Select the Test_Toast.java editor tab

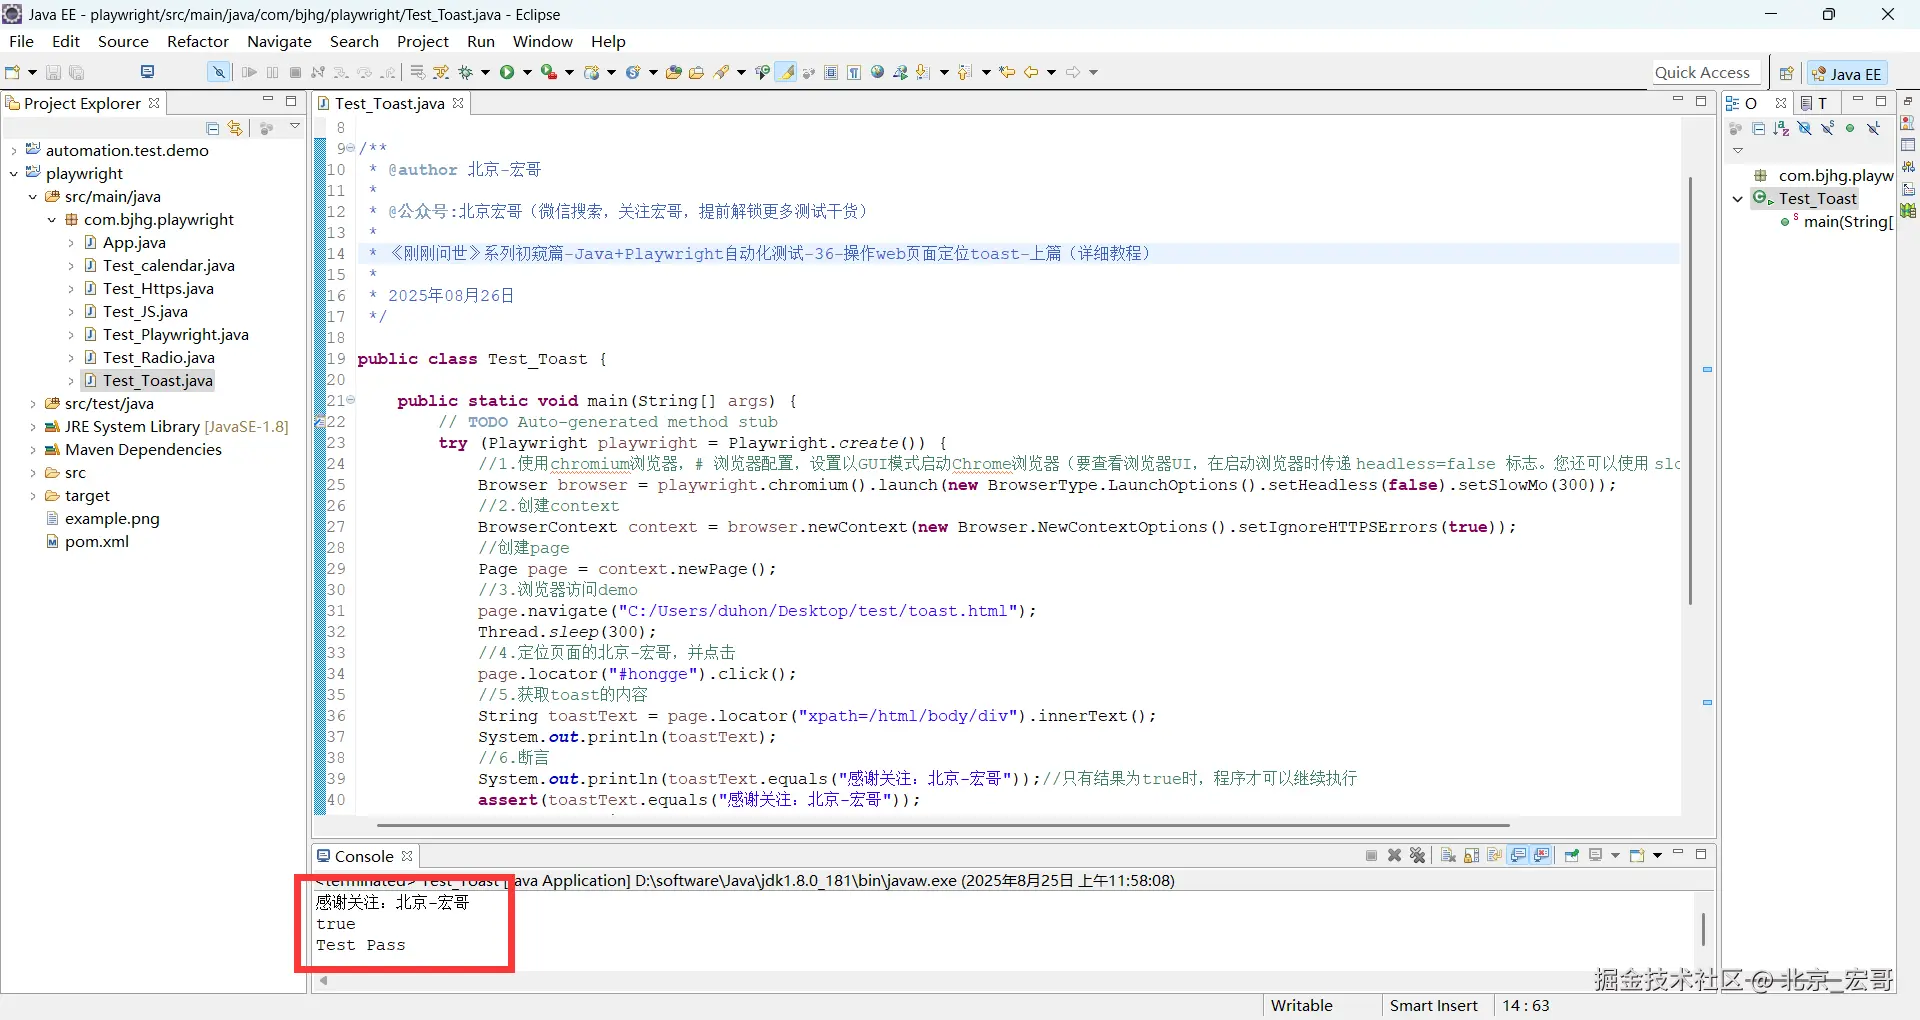click(389, 103)
